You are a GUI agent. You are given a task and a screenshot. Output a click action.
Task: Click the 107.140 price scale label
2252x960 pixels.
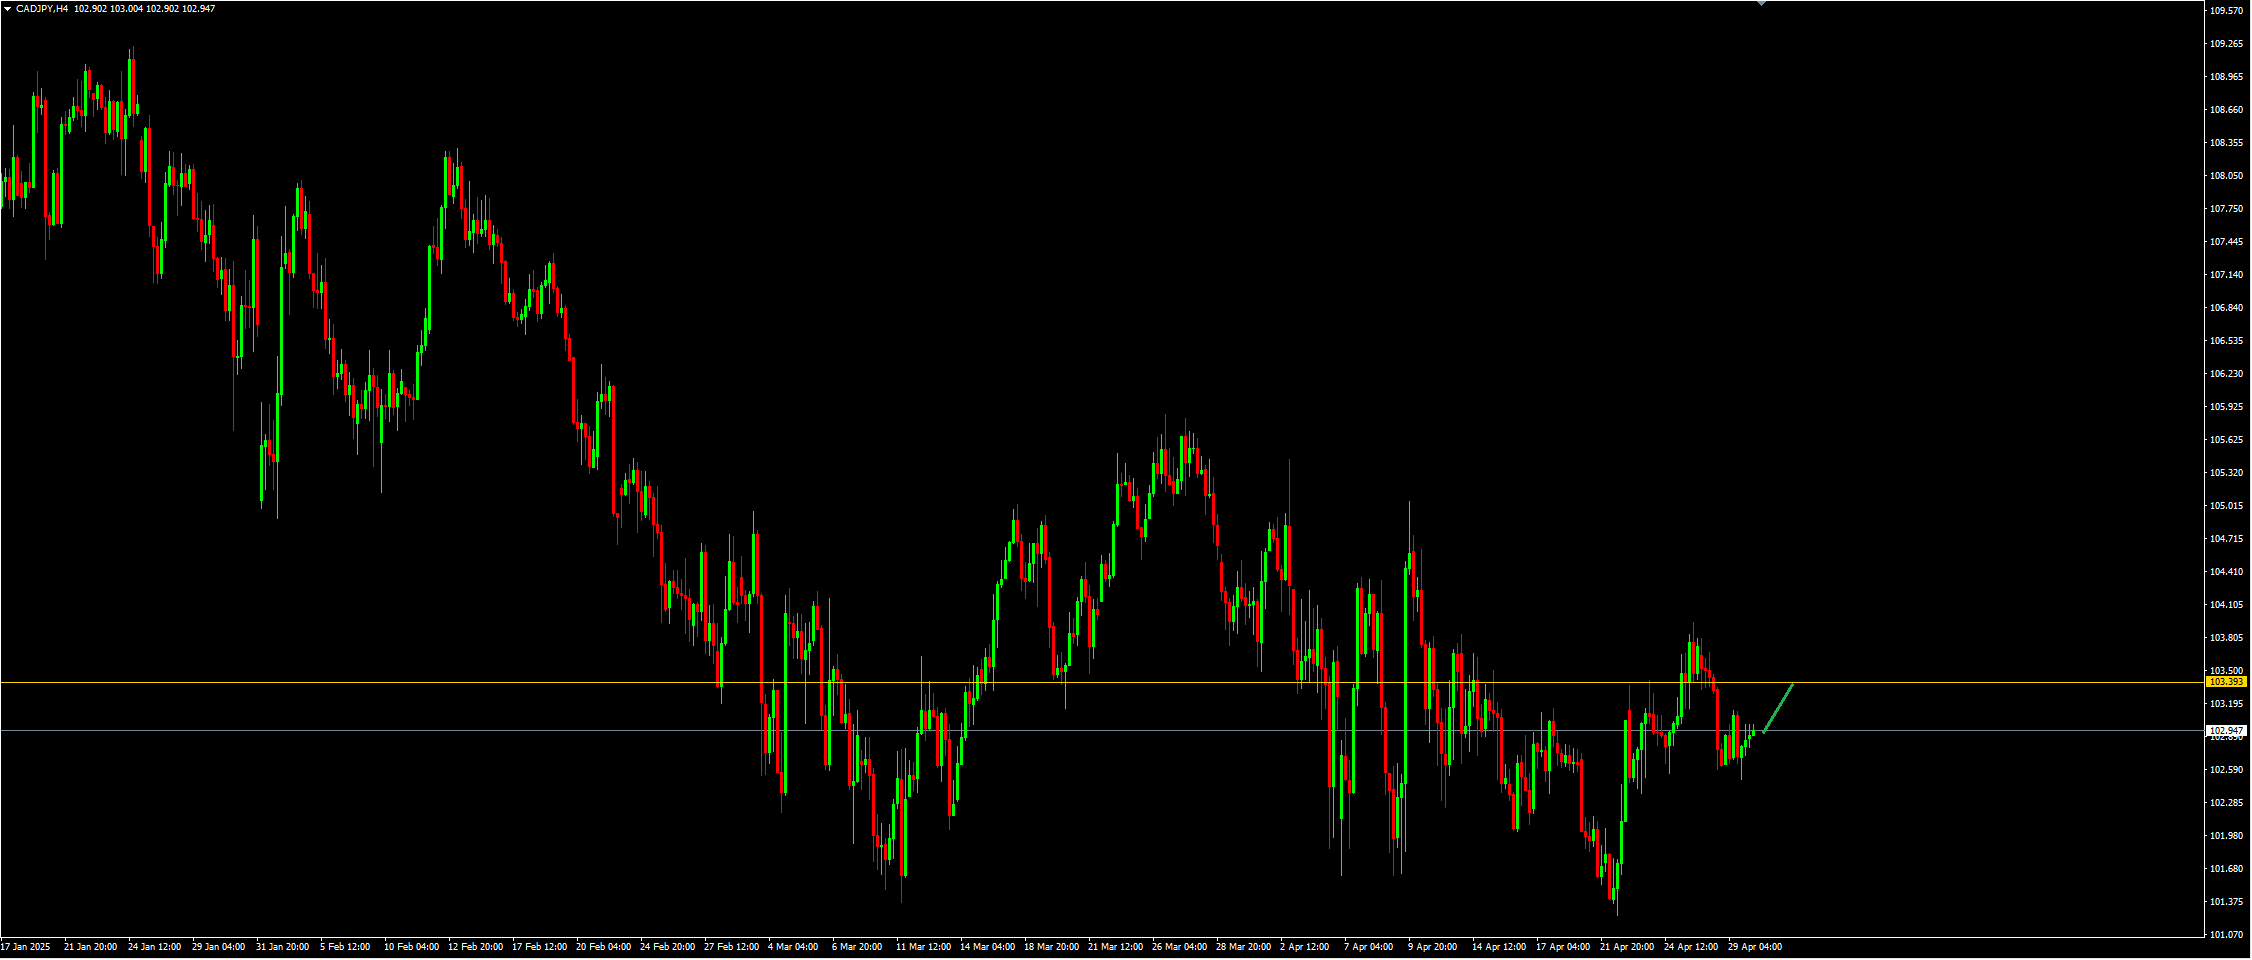[2226, 275]
